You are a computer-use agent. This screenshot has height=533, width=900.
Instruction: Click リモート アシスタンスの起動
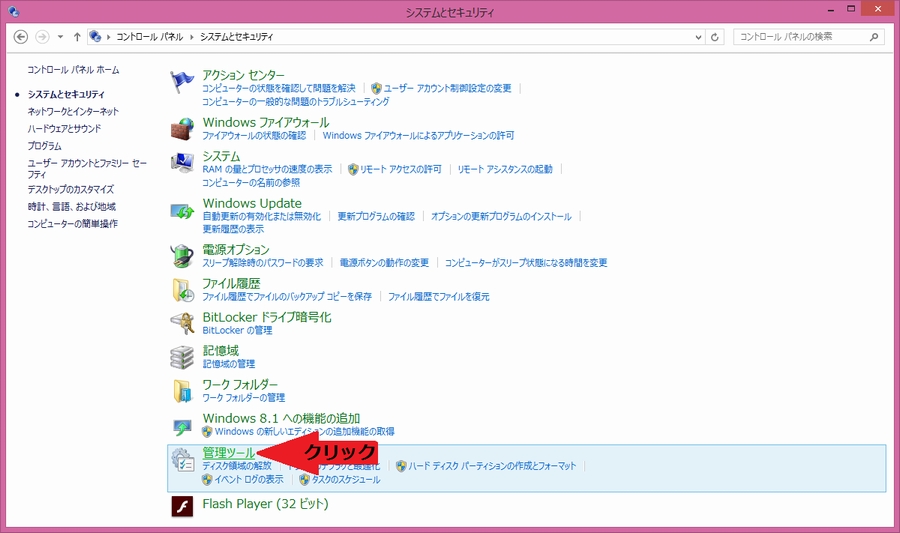pos(505,169)
